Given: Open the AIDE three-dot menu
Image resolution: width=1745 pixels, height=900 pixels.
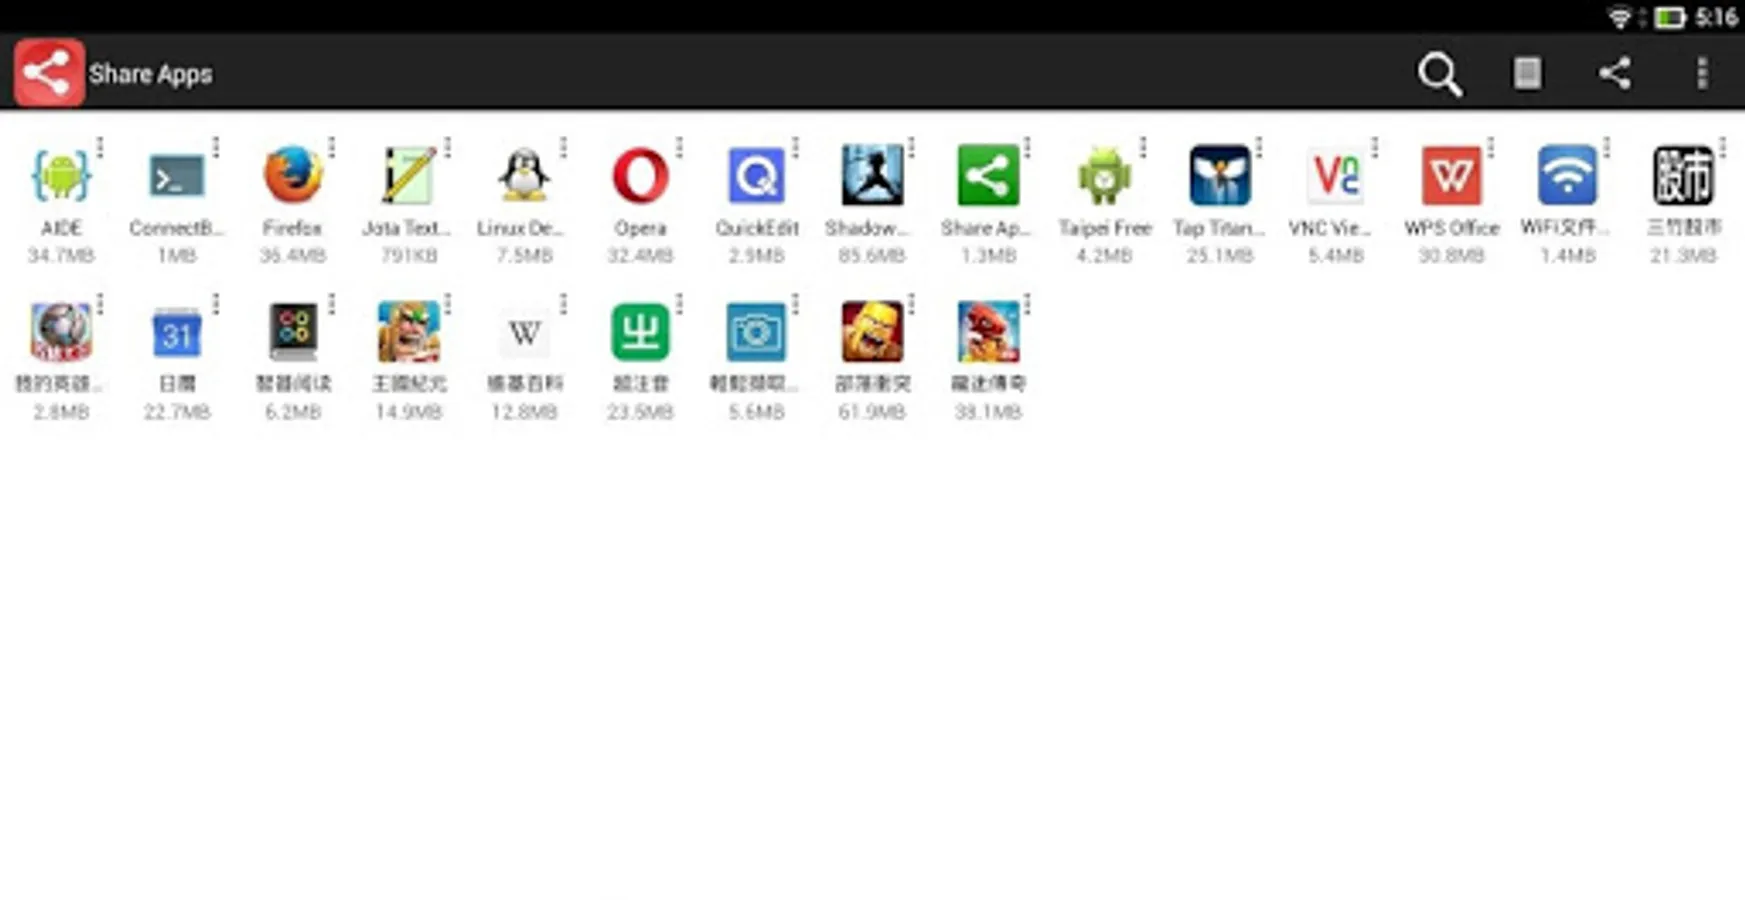Looking at the screenshot, I should 100,148.
